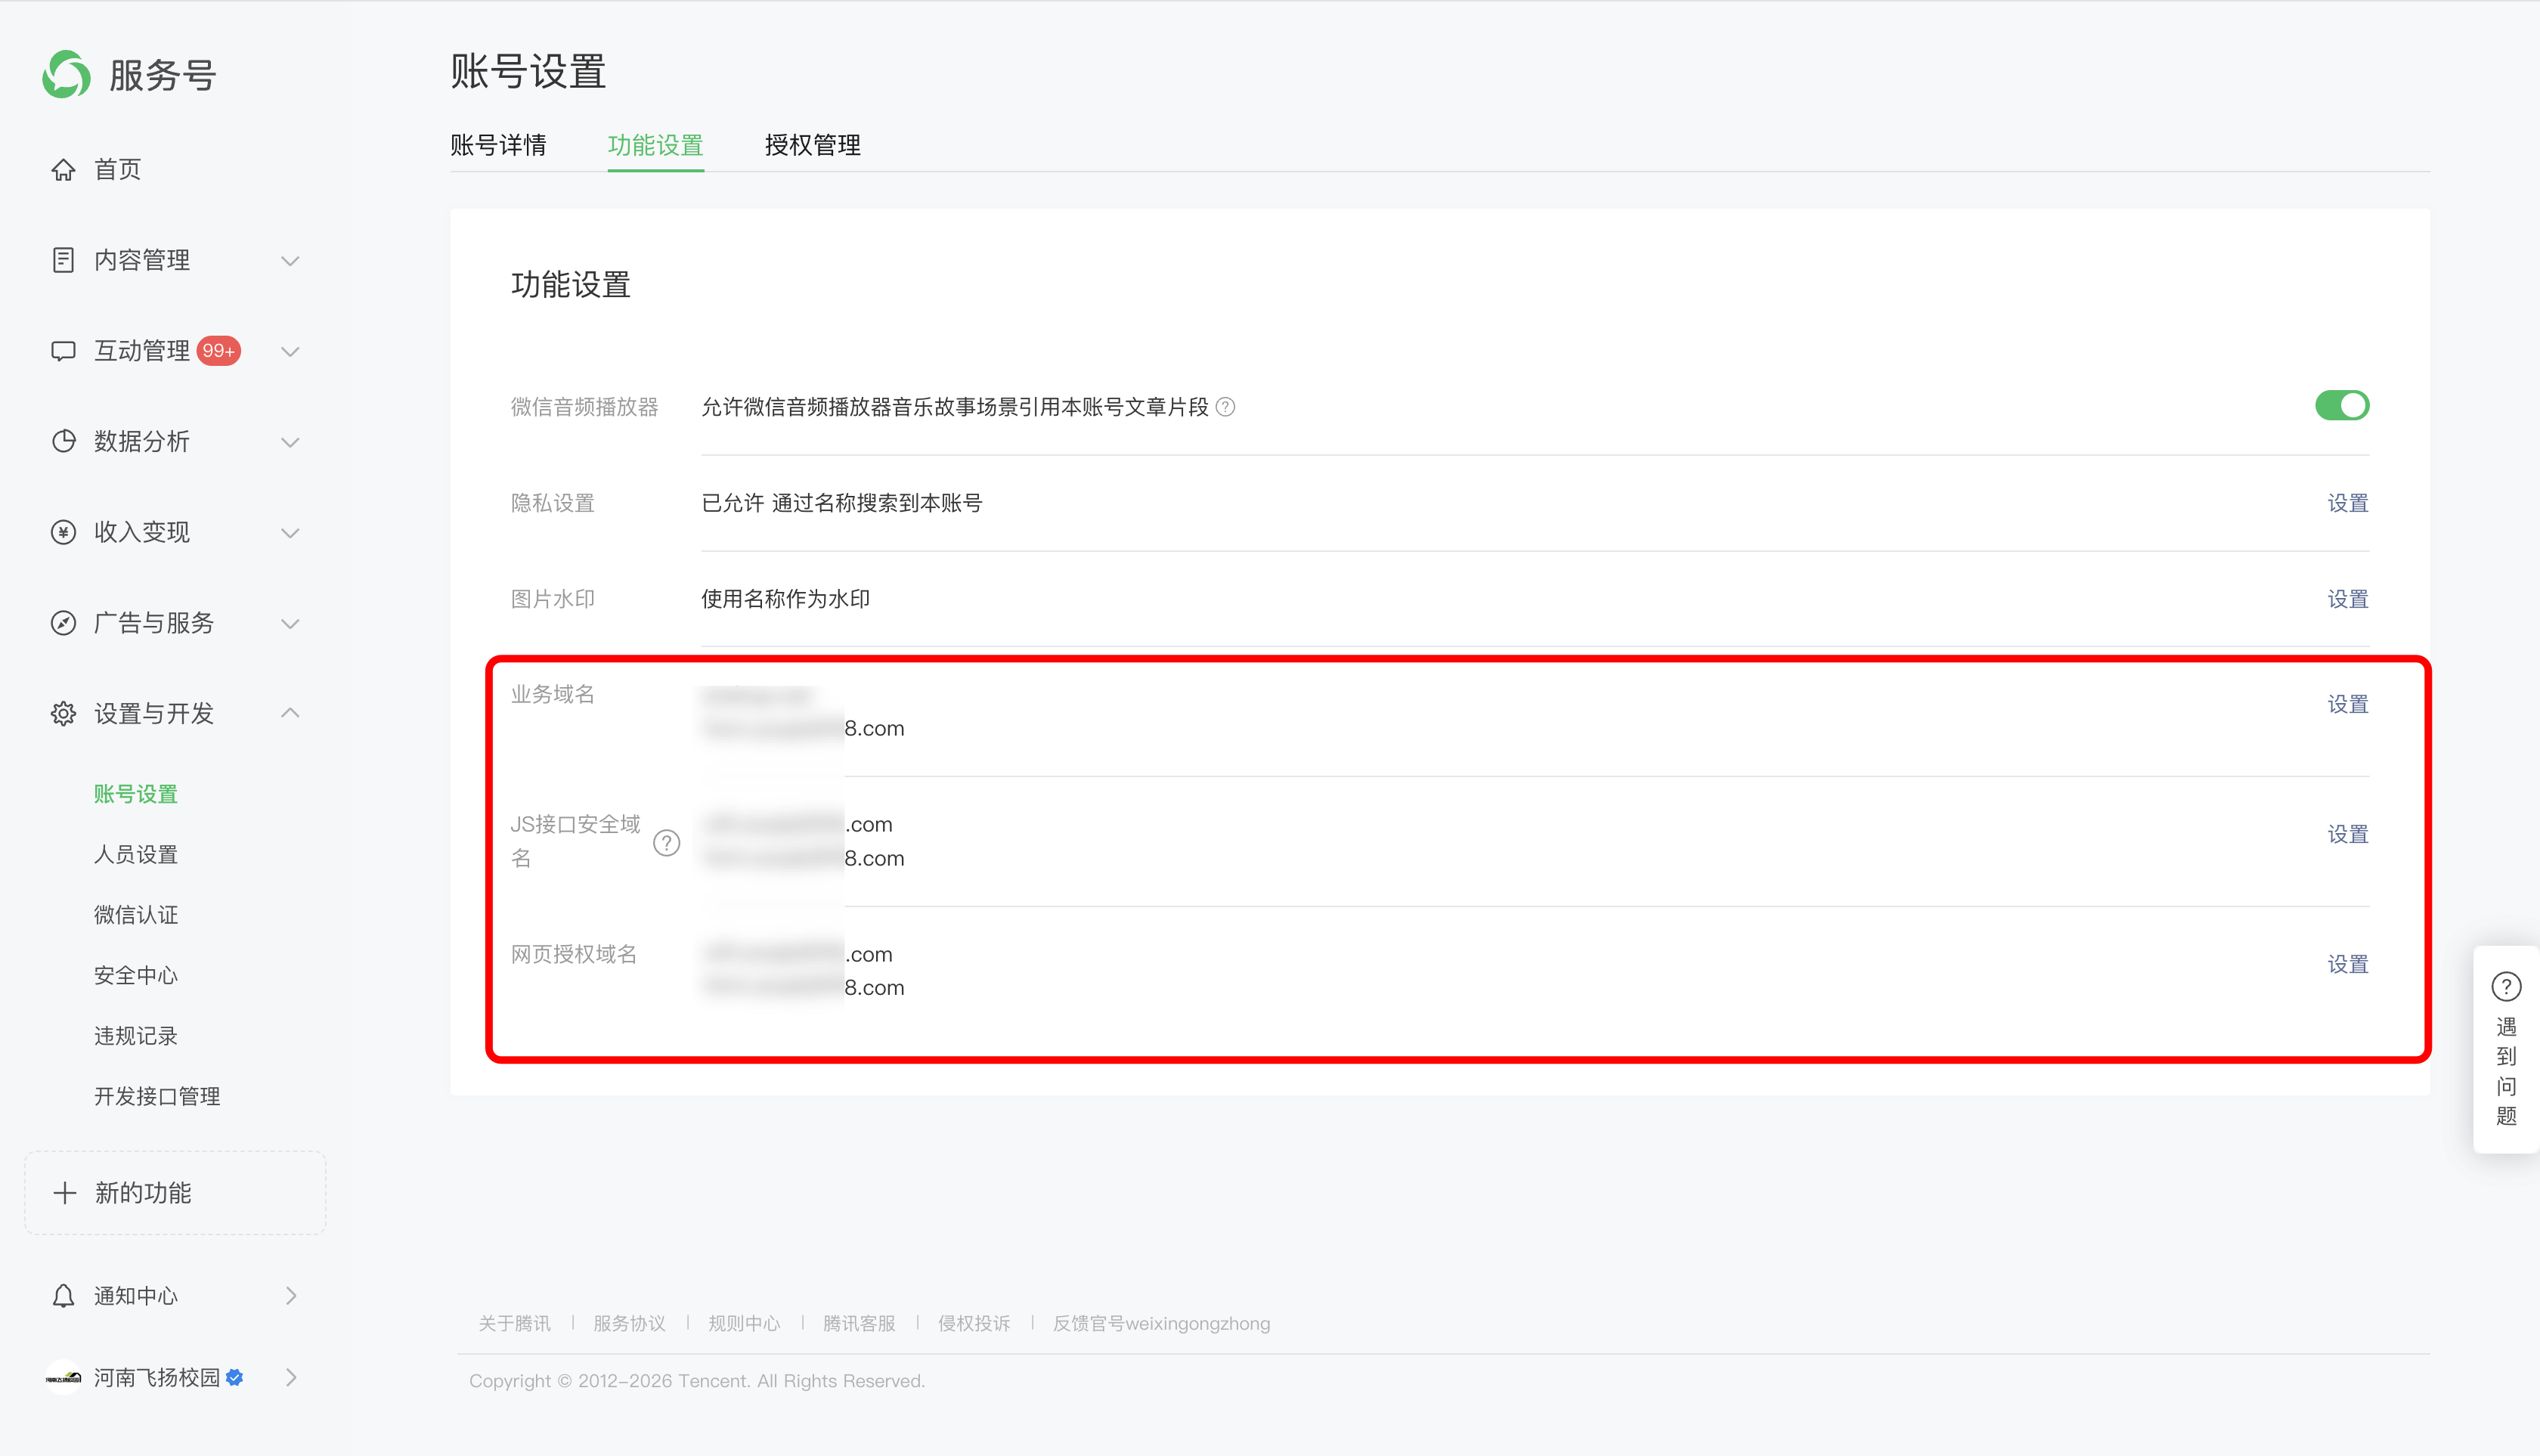Expand the 数据分析 chevron

pyautogui.click(x=290, y=442)
